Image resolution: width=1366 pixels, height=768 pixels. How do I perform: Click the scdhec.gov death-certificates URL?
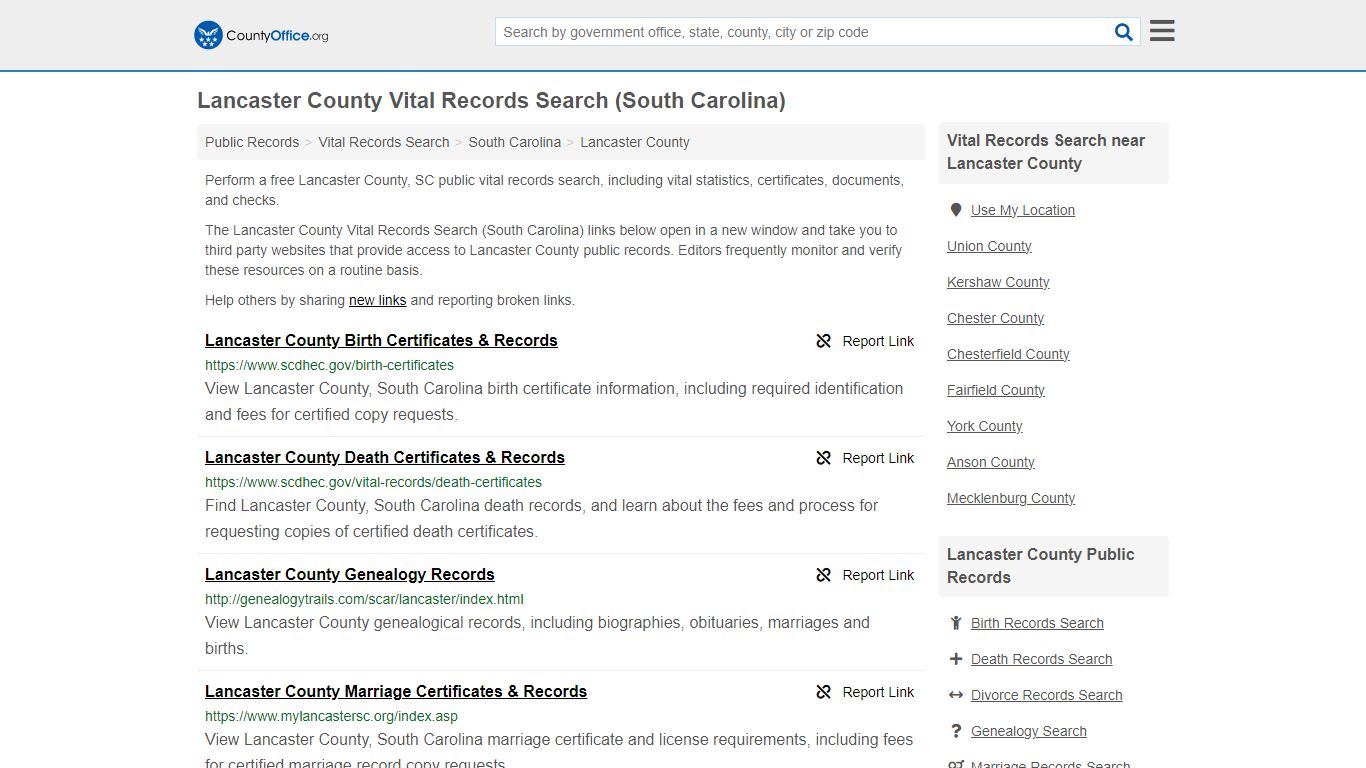[x=373, y=482]
